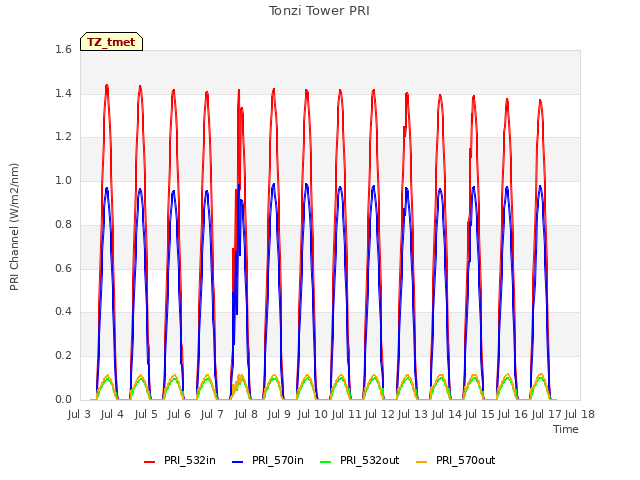
Task: Toggle the PRI_532in legend entry
Action: (x=180, y=461)
